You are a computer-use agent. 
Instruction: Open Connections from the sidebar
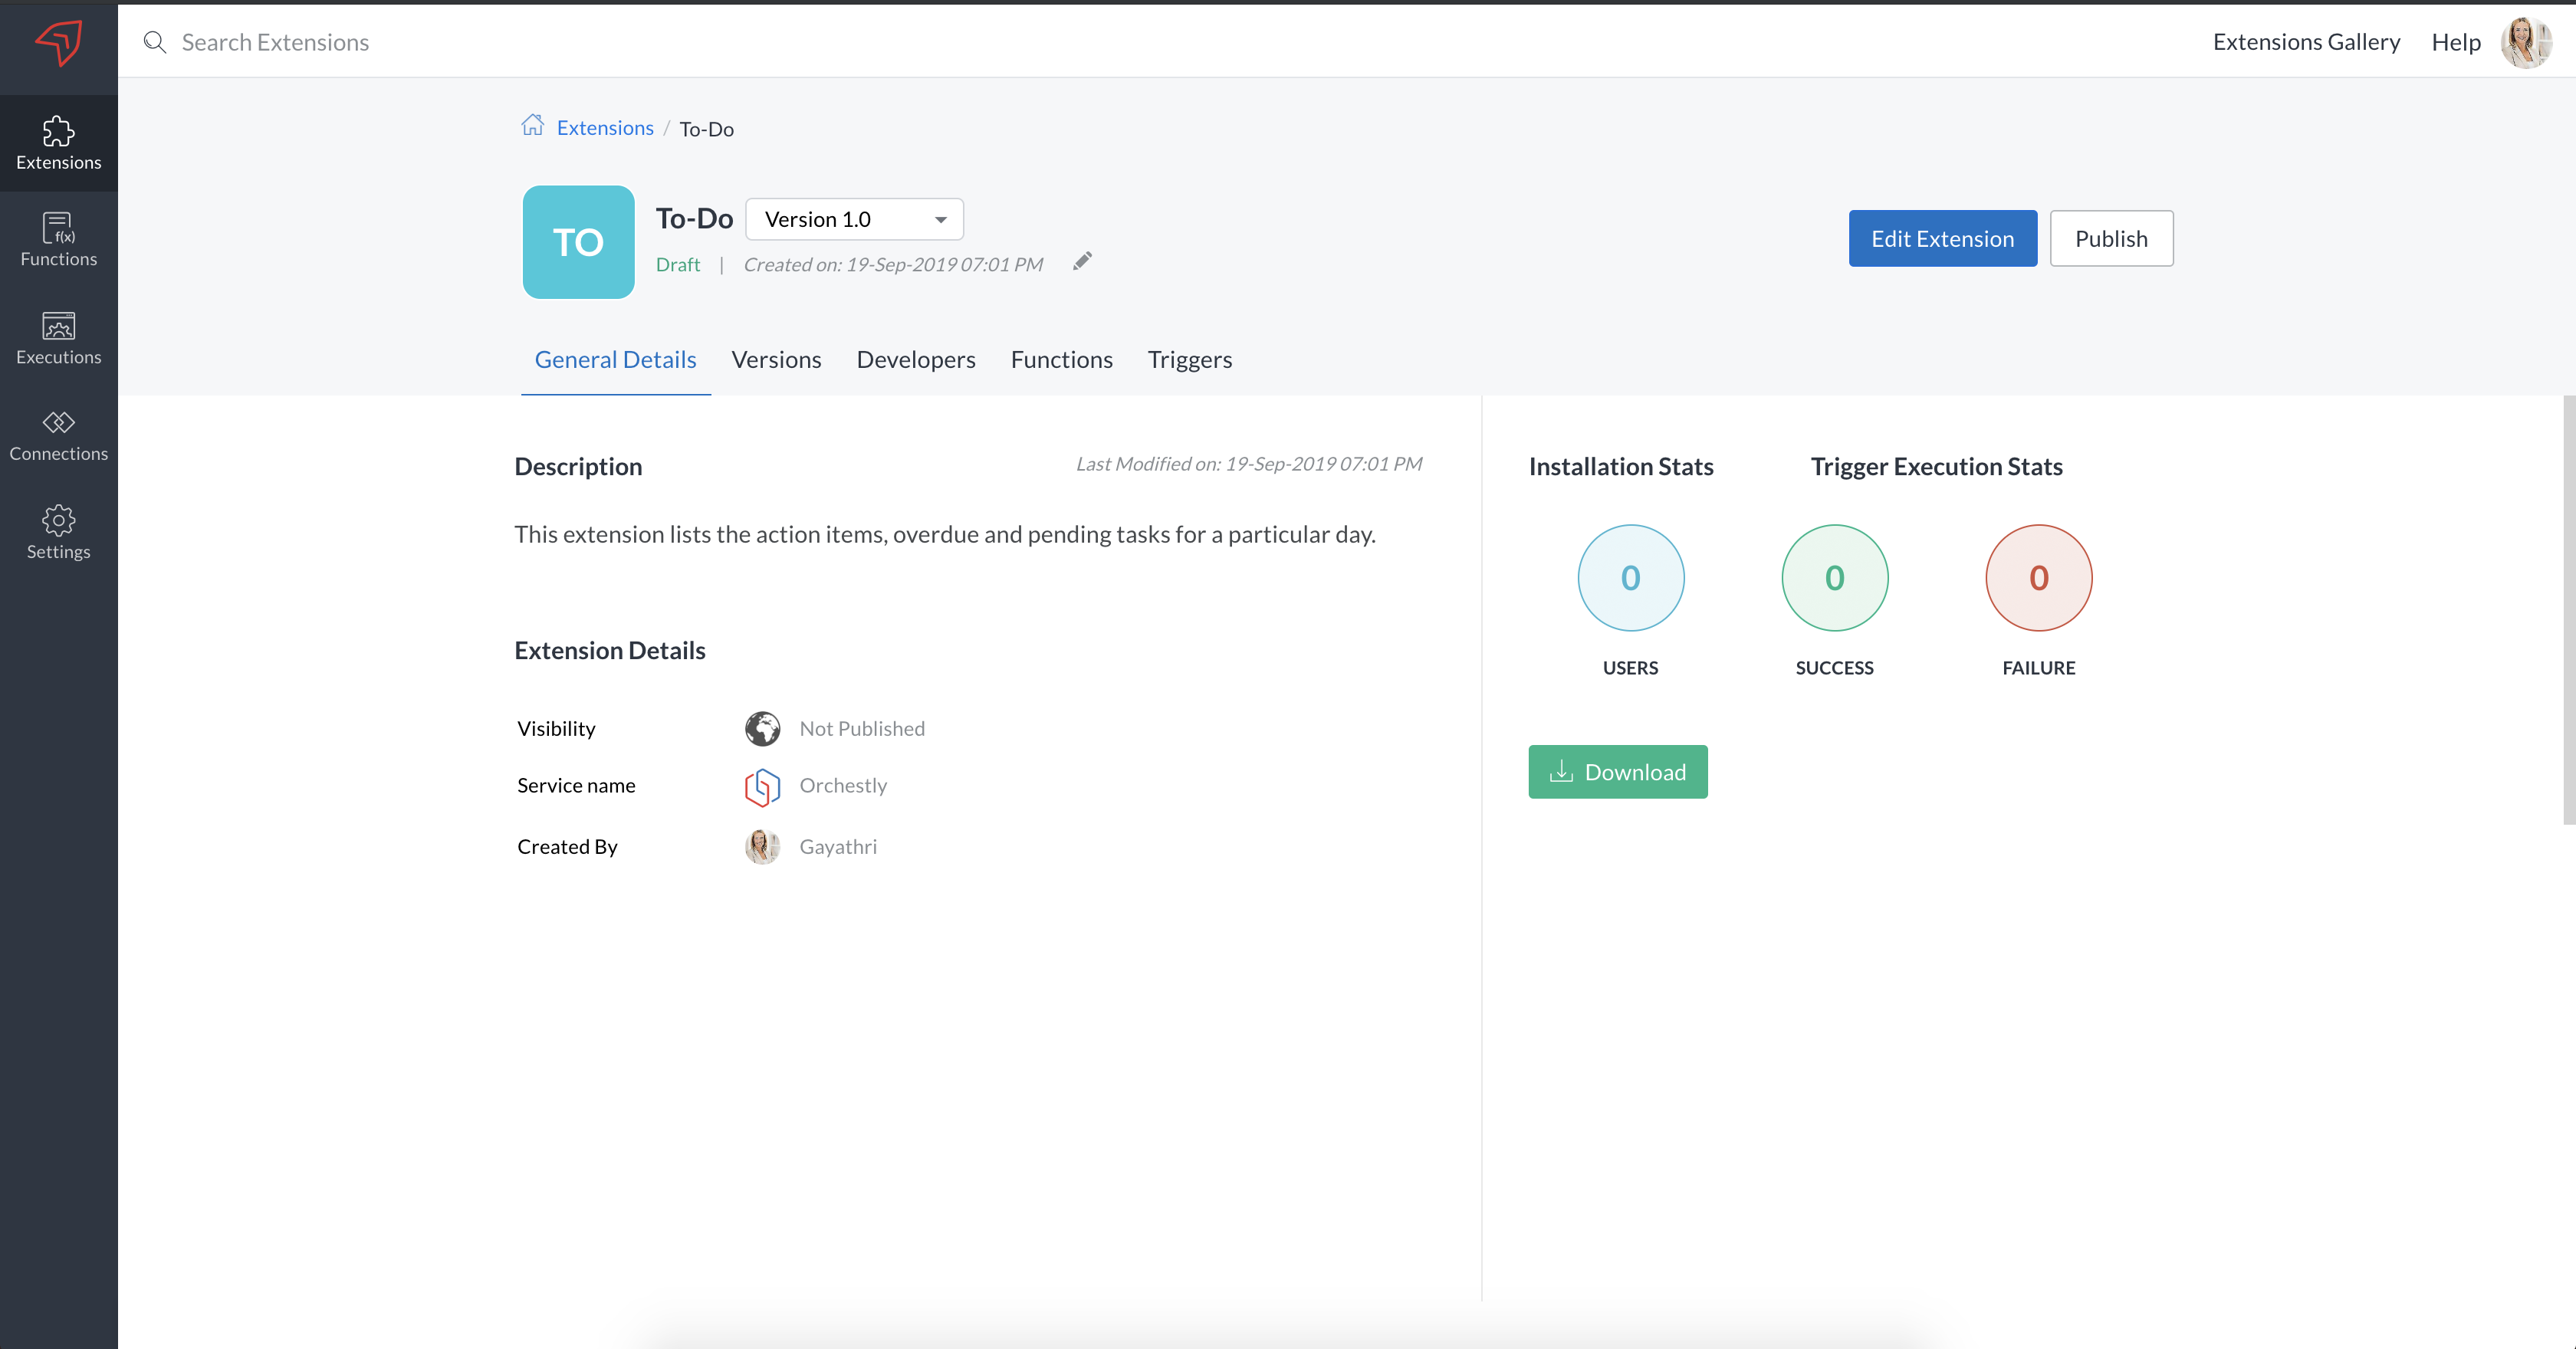58,435
